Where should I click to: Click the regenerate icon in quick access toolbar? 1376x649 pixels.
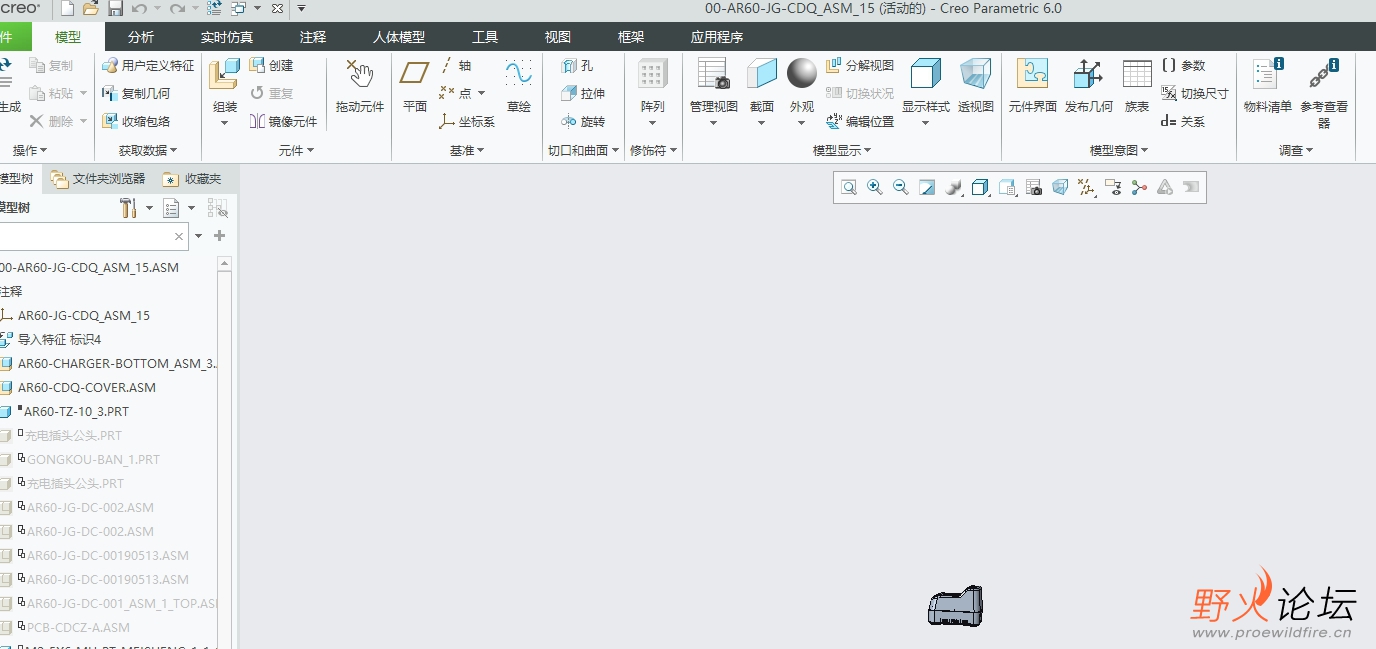pyautogui.click(x=214, y=9)
